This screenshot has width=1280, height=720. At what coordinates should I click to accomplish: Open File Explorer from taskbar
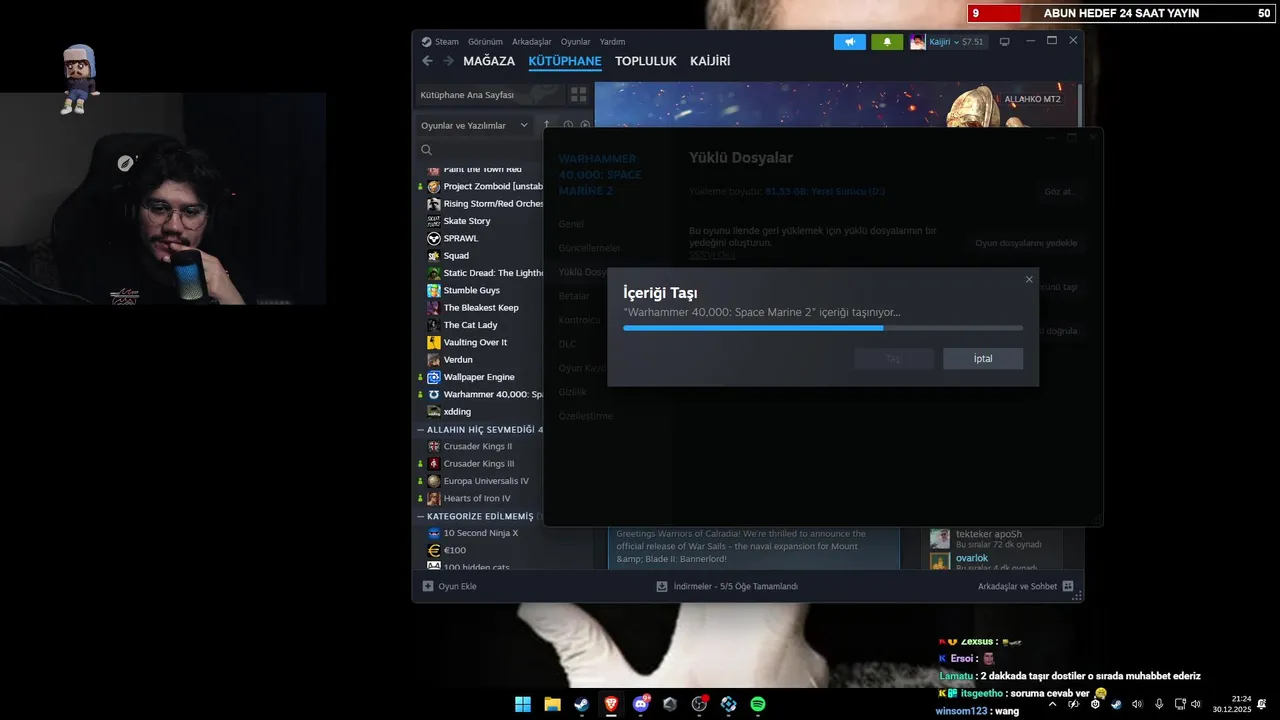[552, 704]
